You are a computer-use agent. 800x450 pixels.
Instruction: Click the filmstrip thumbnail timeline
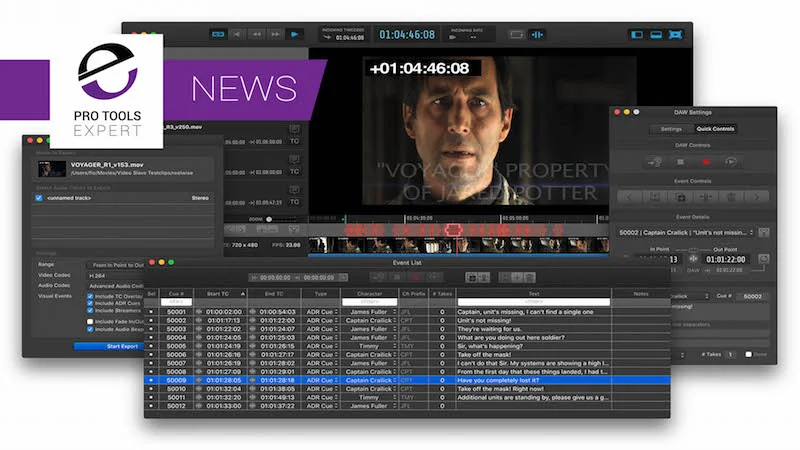tap(458, 246)
